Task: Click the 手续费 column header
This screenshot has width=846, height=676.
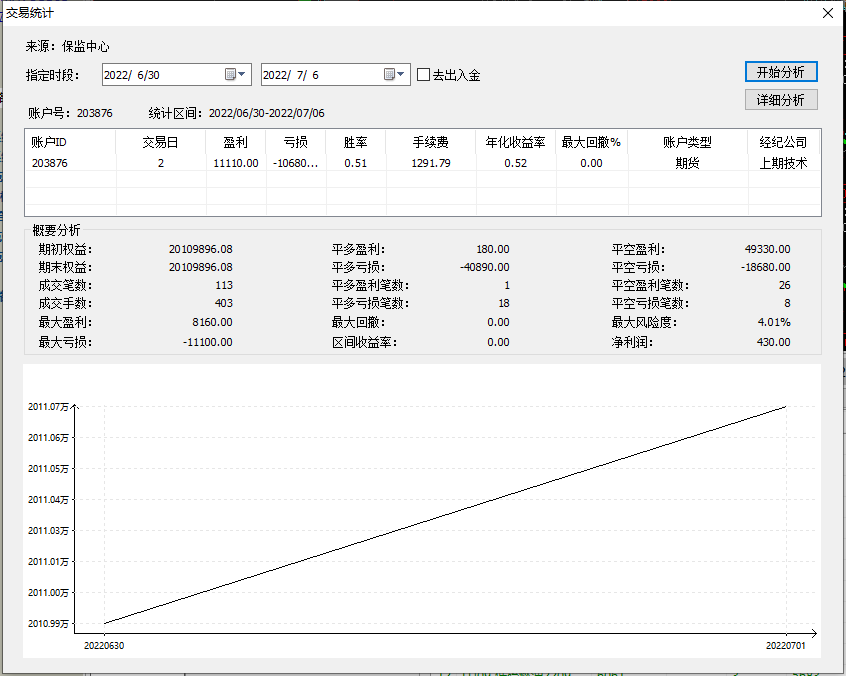Action: pos(430,142)
